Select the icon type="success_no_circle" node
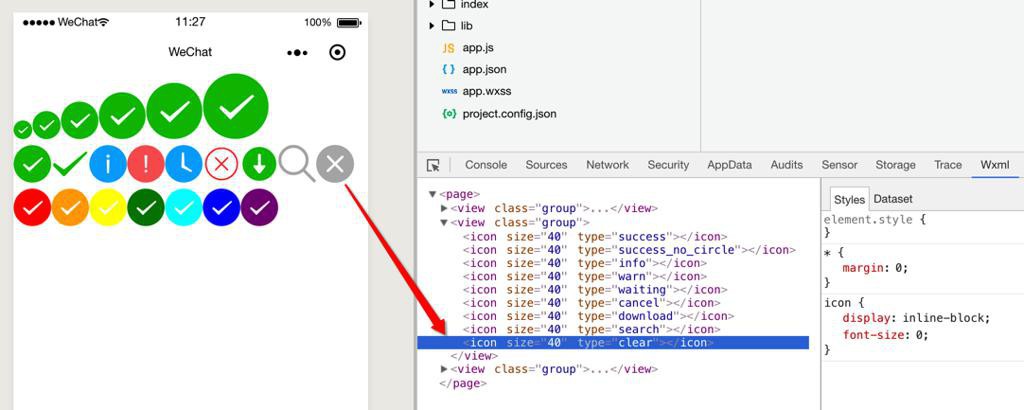1024x410 pixels. point(630,249)
